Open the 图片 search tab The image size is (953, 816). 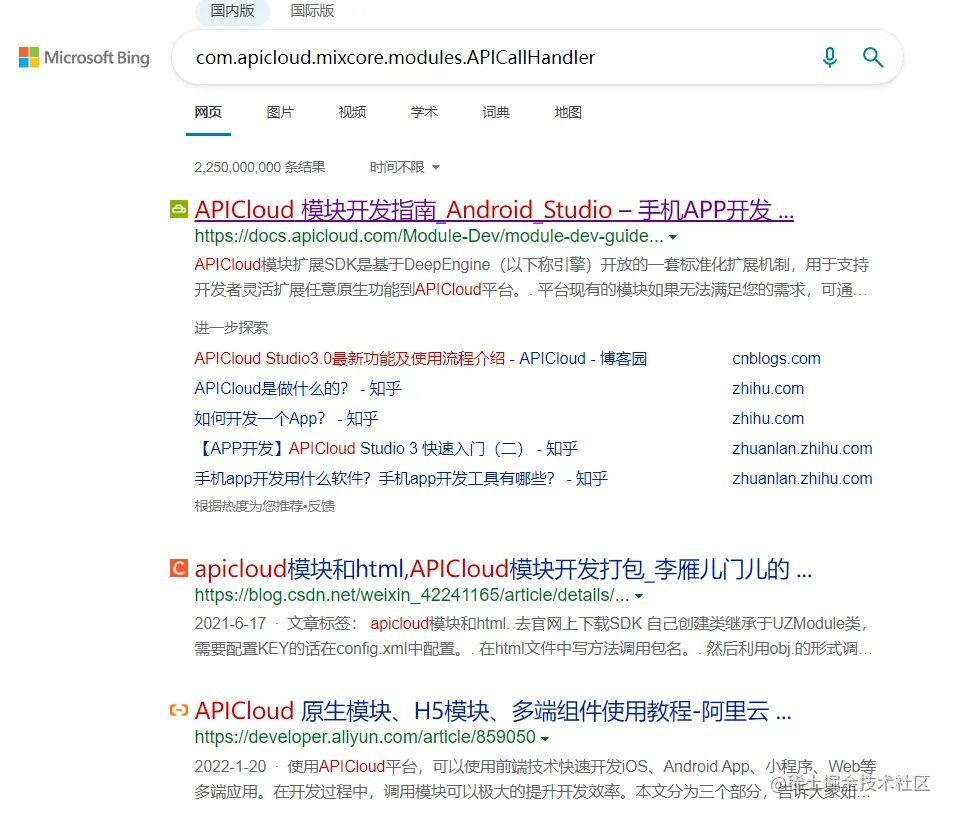pyautogui.click(x=280, y=112)
